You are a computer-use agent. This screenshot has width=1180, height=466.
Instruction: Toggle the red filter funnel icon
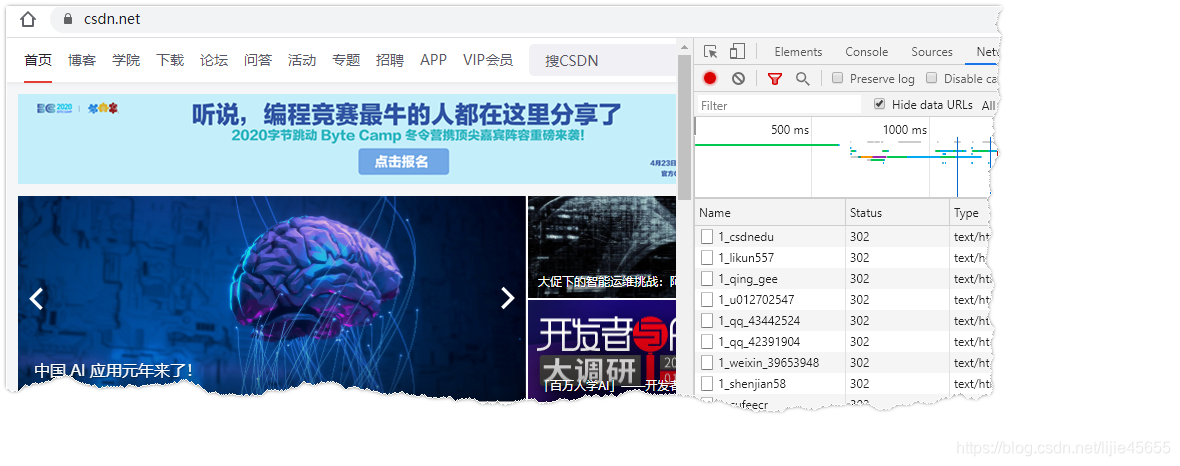click(774, 78)
